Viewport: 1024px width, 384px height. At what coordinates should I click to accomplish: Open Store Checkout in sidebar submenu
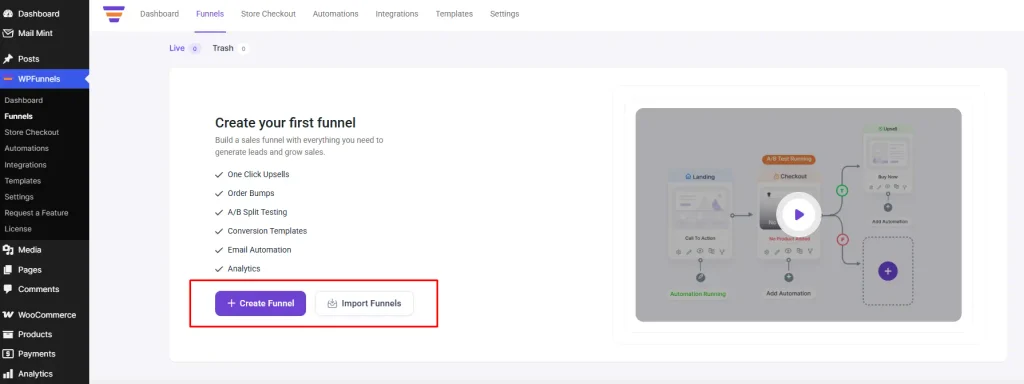point(31,133)
